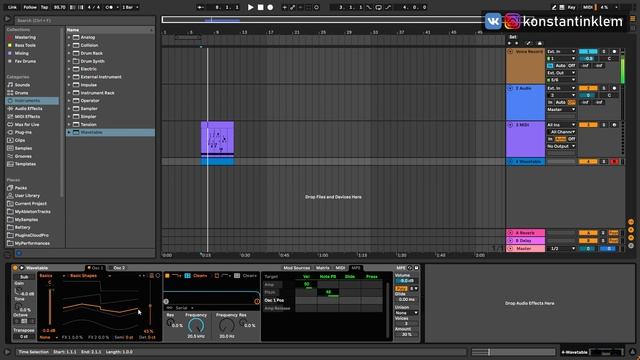Image resolution: width=640 pixels, height=360 pixels.
Task: Open Packs in Places
Action: [20, 188]
